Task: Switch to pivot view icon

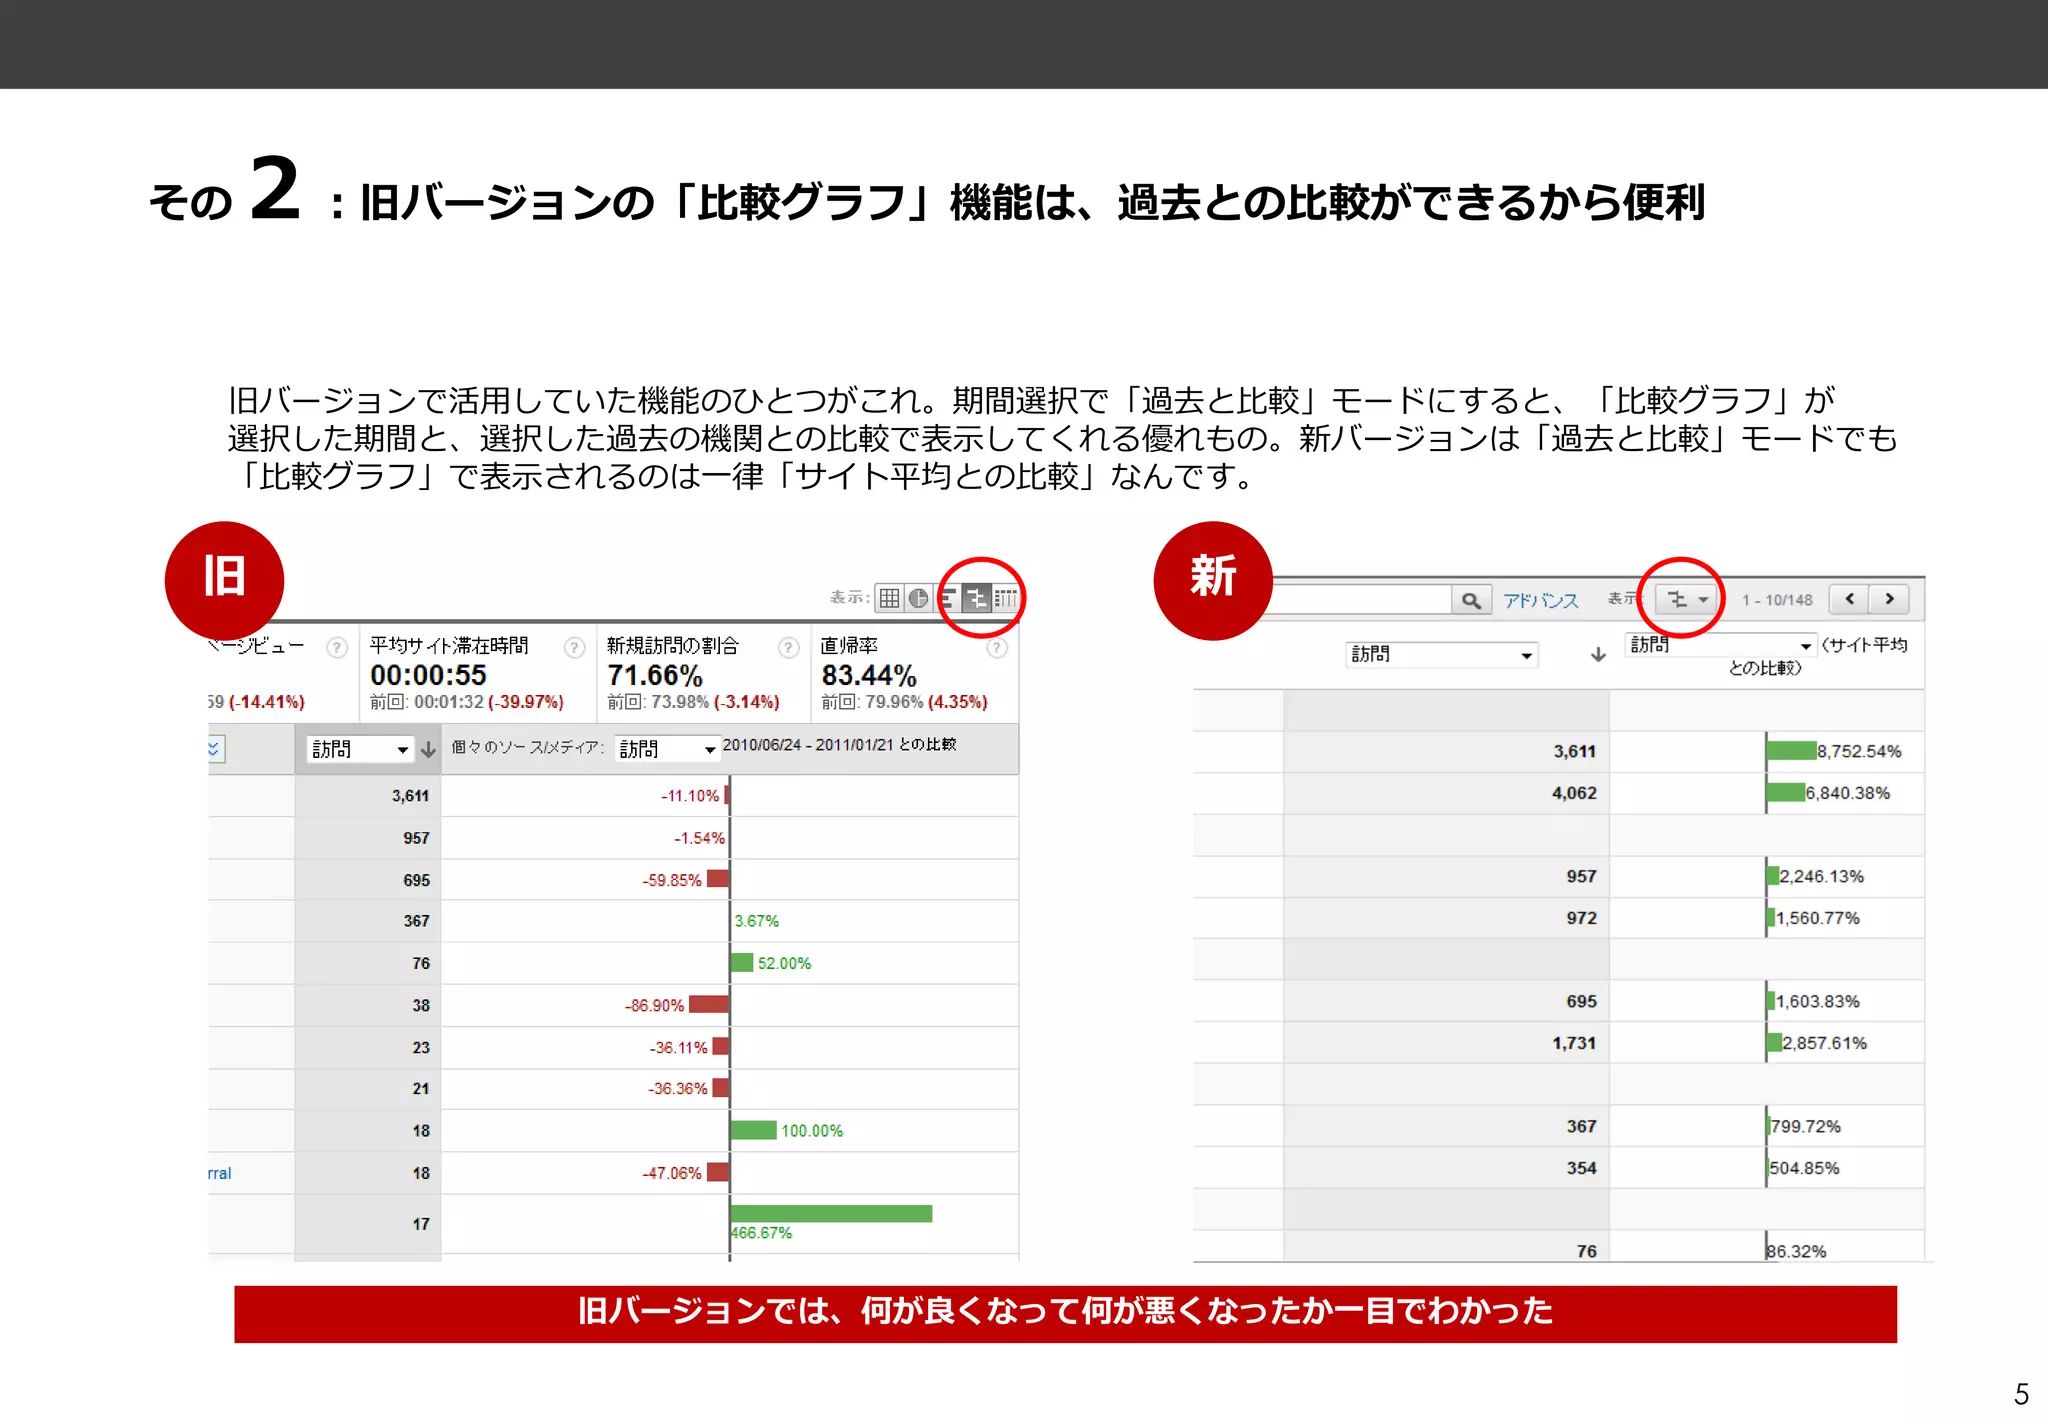Action: [x=1005, y=598]
